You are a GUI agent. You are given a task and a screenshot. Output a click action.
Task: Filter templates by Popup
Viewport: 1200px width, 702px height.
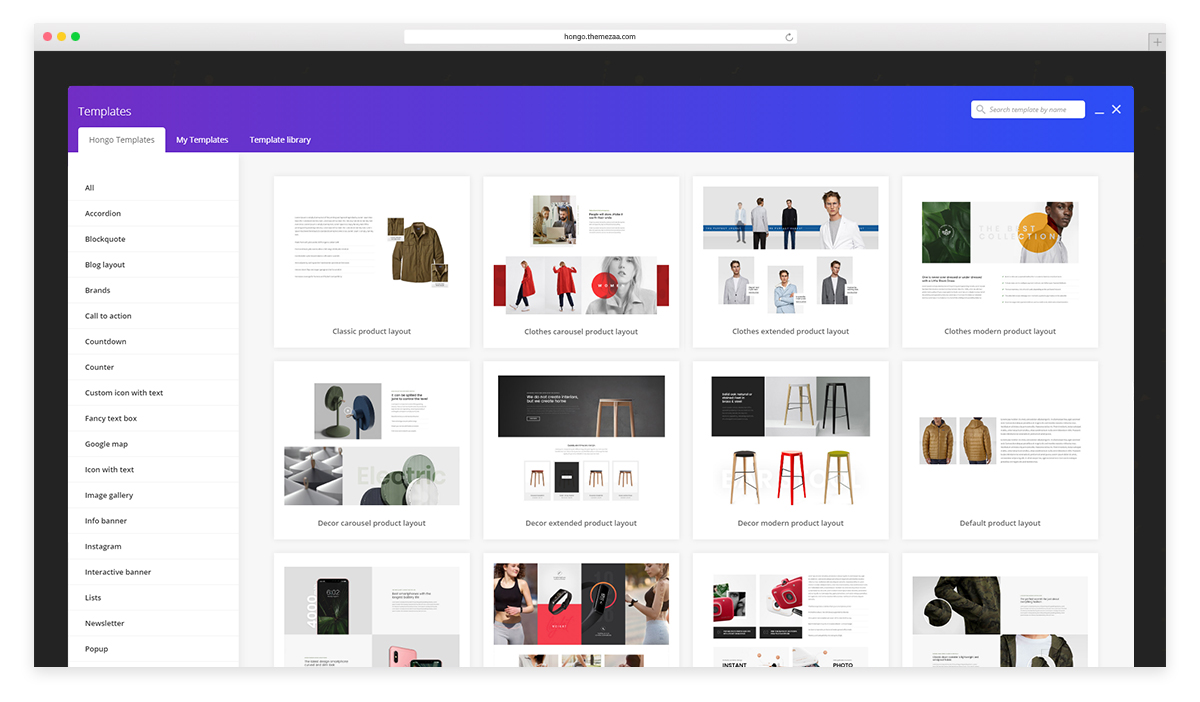pos(153,649)
